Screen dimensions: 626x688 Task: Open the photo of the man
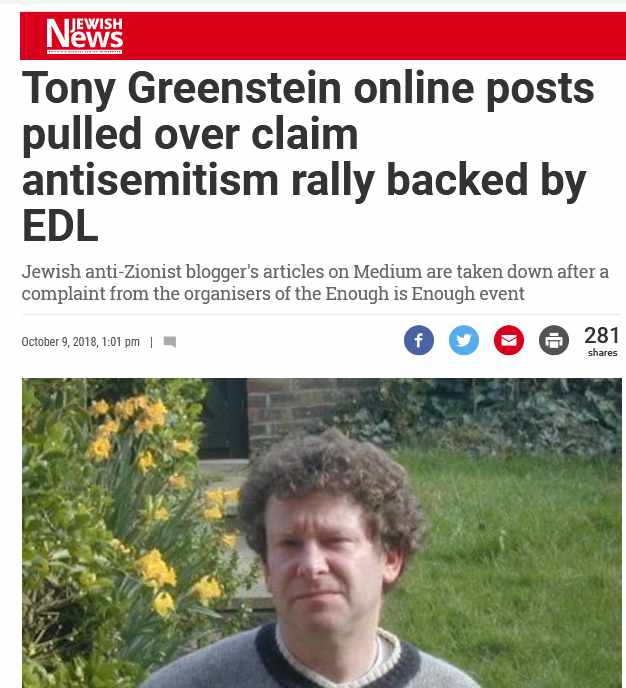(x=322, y=533)
